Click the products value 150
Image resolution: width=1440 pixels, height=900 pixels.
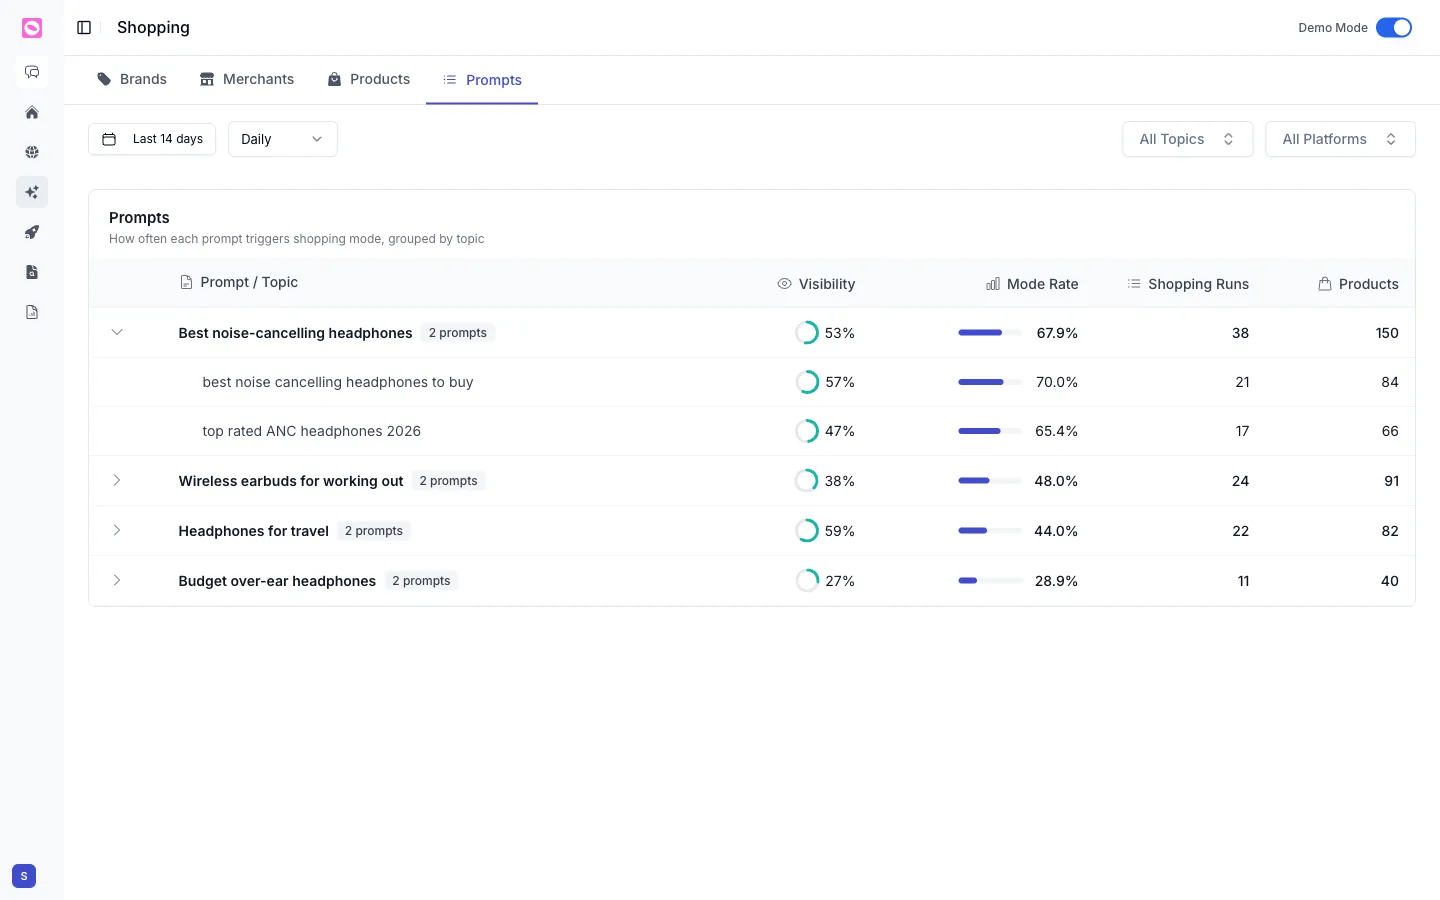(x=1387, y=333)
